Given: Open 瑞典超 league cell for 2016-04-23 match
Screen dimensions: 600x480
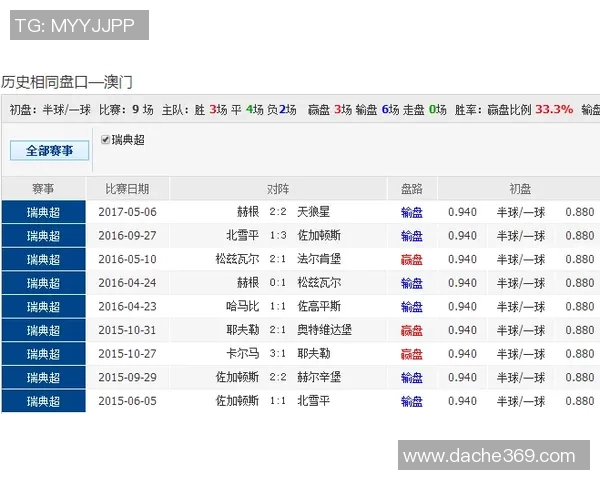Looking at the screenshot, I should [44, 307].
